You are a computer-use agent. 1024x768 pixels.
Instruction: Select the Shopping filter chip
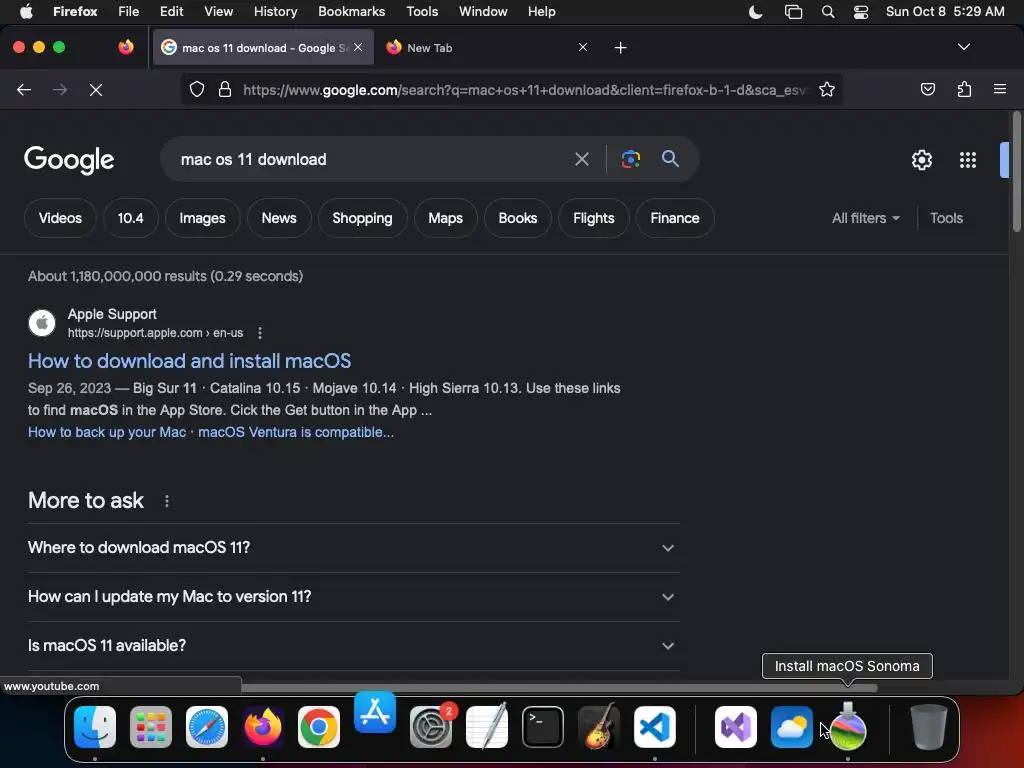point(362,218)
